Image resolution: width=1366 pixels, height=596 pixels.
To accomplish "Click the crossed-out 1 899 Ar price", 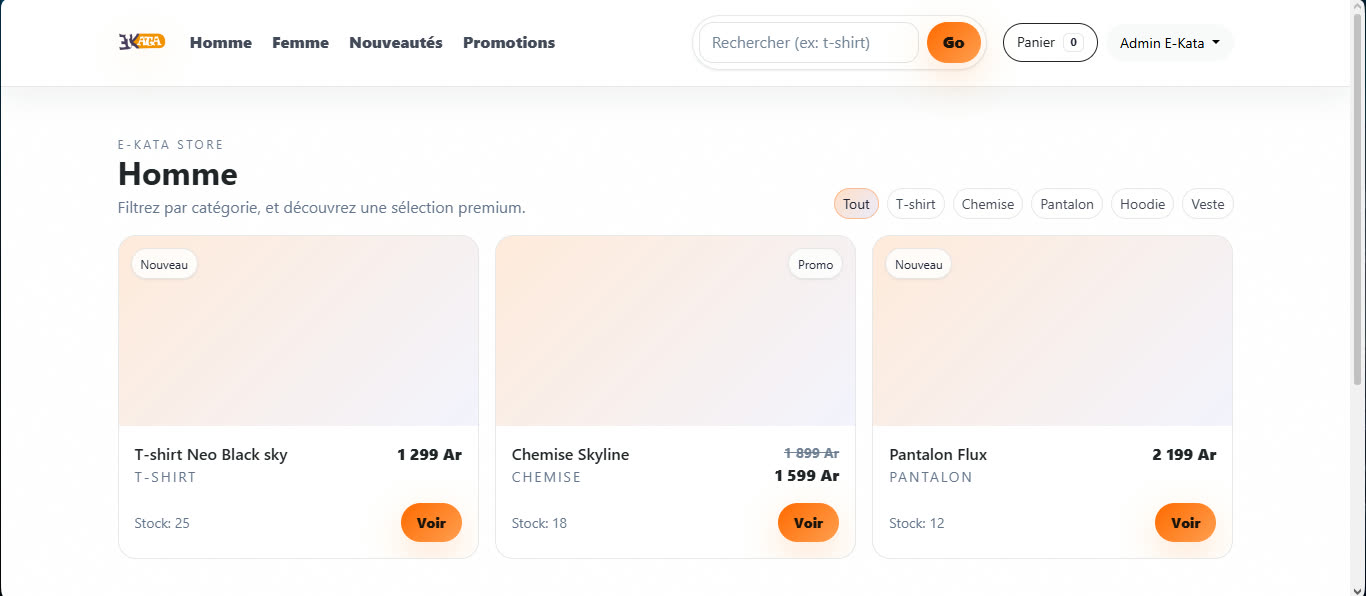I will pyautogui.click(x=812, y=453).
